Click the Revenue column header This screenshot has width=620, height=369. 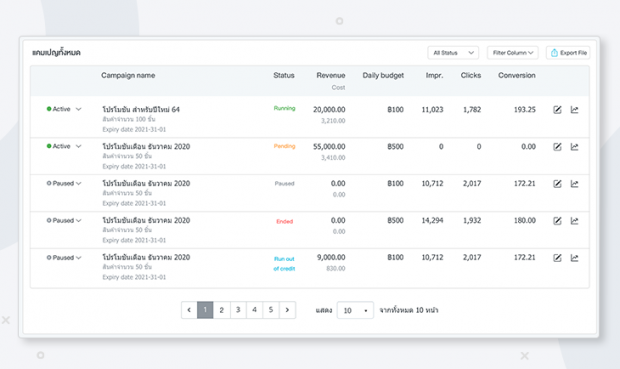click(x=331, y=75)
